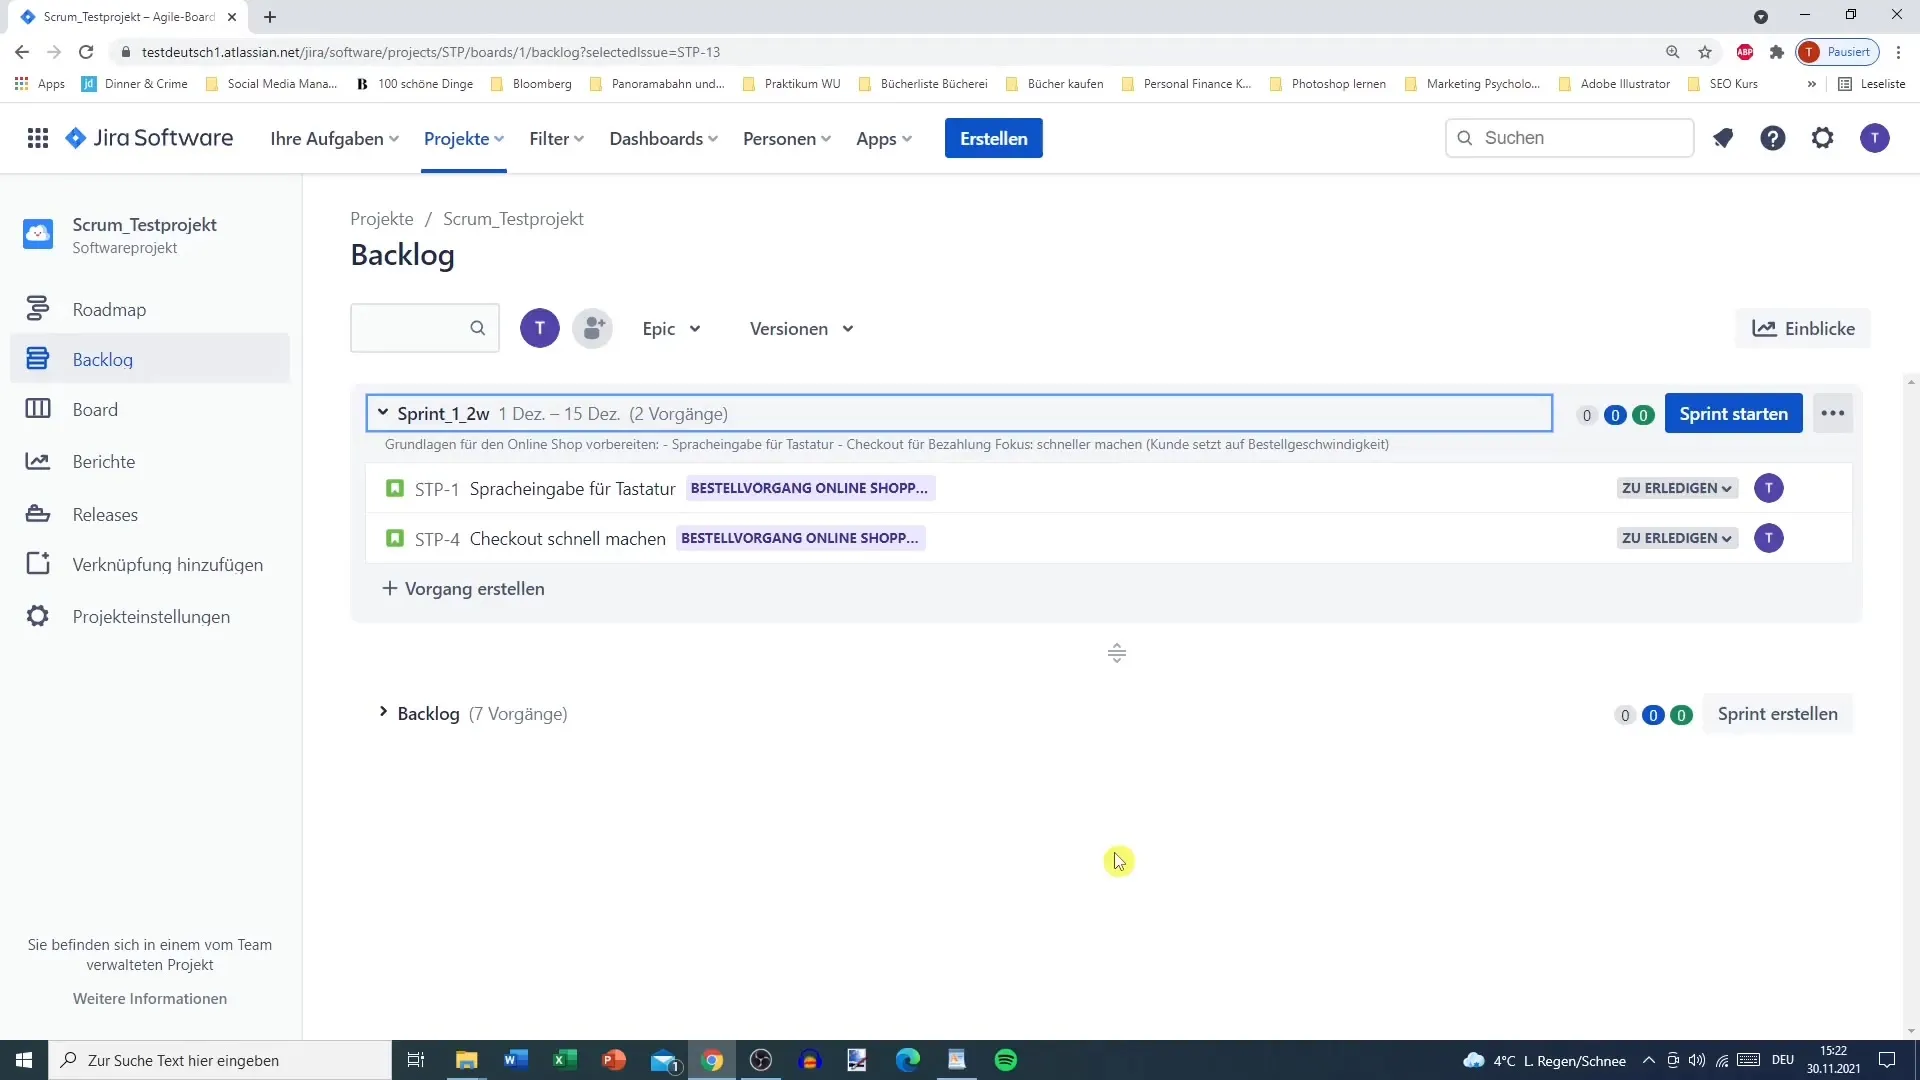This screenshot has height=1080, width=1920.
Task: Click the notification bell icon
Action: [1722, 137]
